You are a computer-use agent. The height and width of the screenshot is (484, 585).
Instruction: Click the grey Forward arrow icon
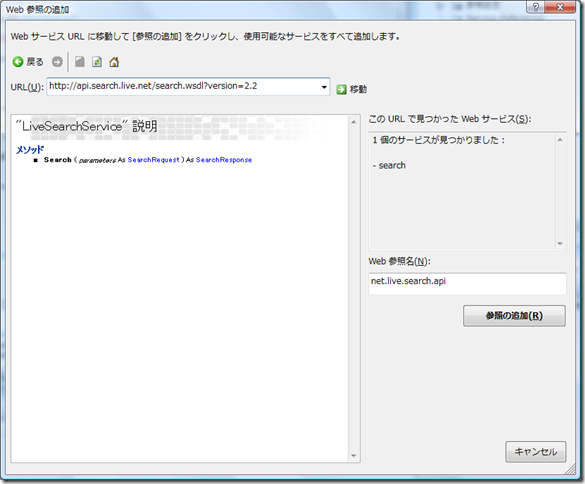click(x=57, y=62)
